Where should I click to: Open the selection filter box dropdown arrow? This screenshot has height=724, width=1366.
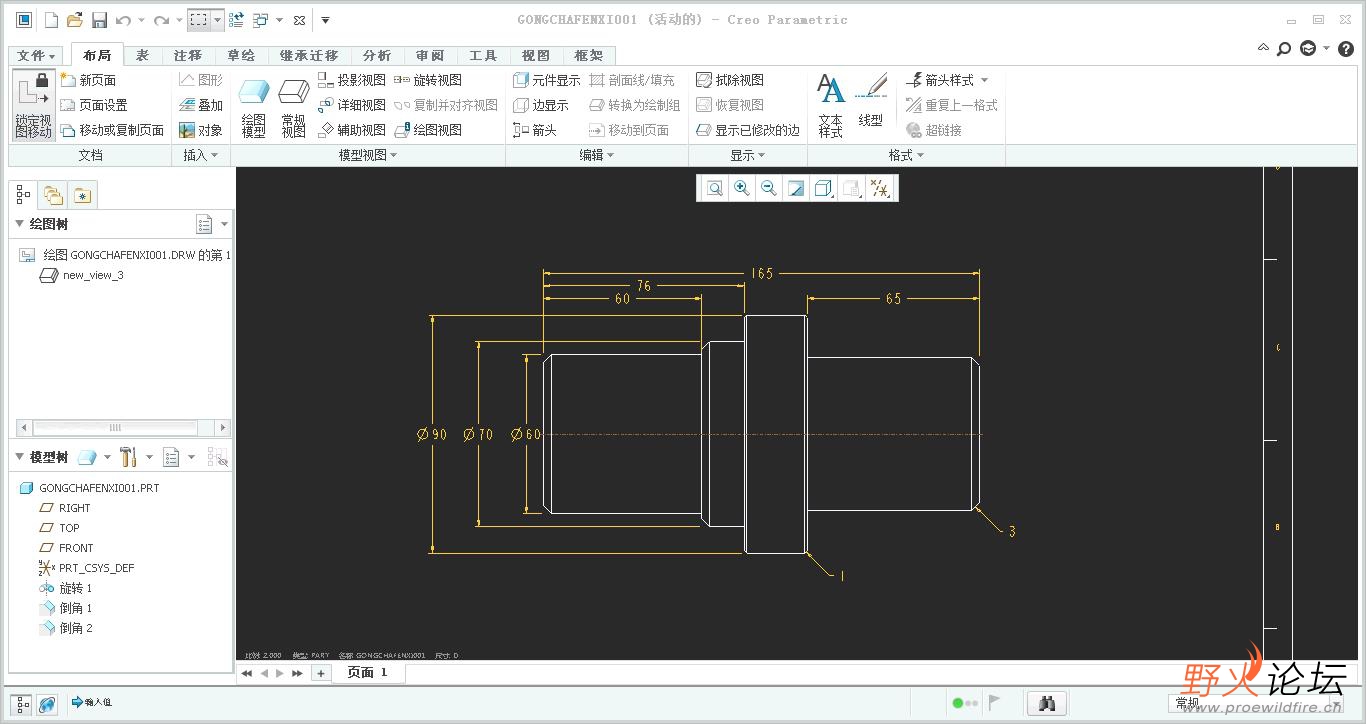click(217, 20)
